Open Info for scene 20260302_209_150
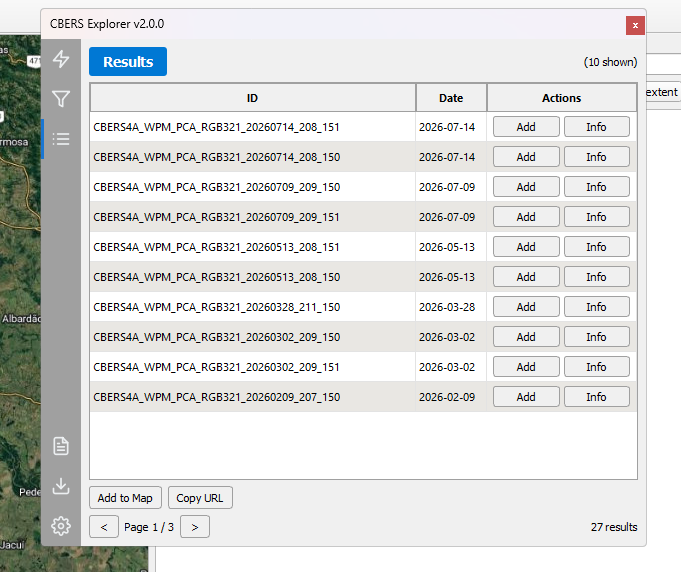The height and width of the screenshot is (572, 681). coord(596,337)
